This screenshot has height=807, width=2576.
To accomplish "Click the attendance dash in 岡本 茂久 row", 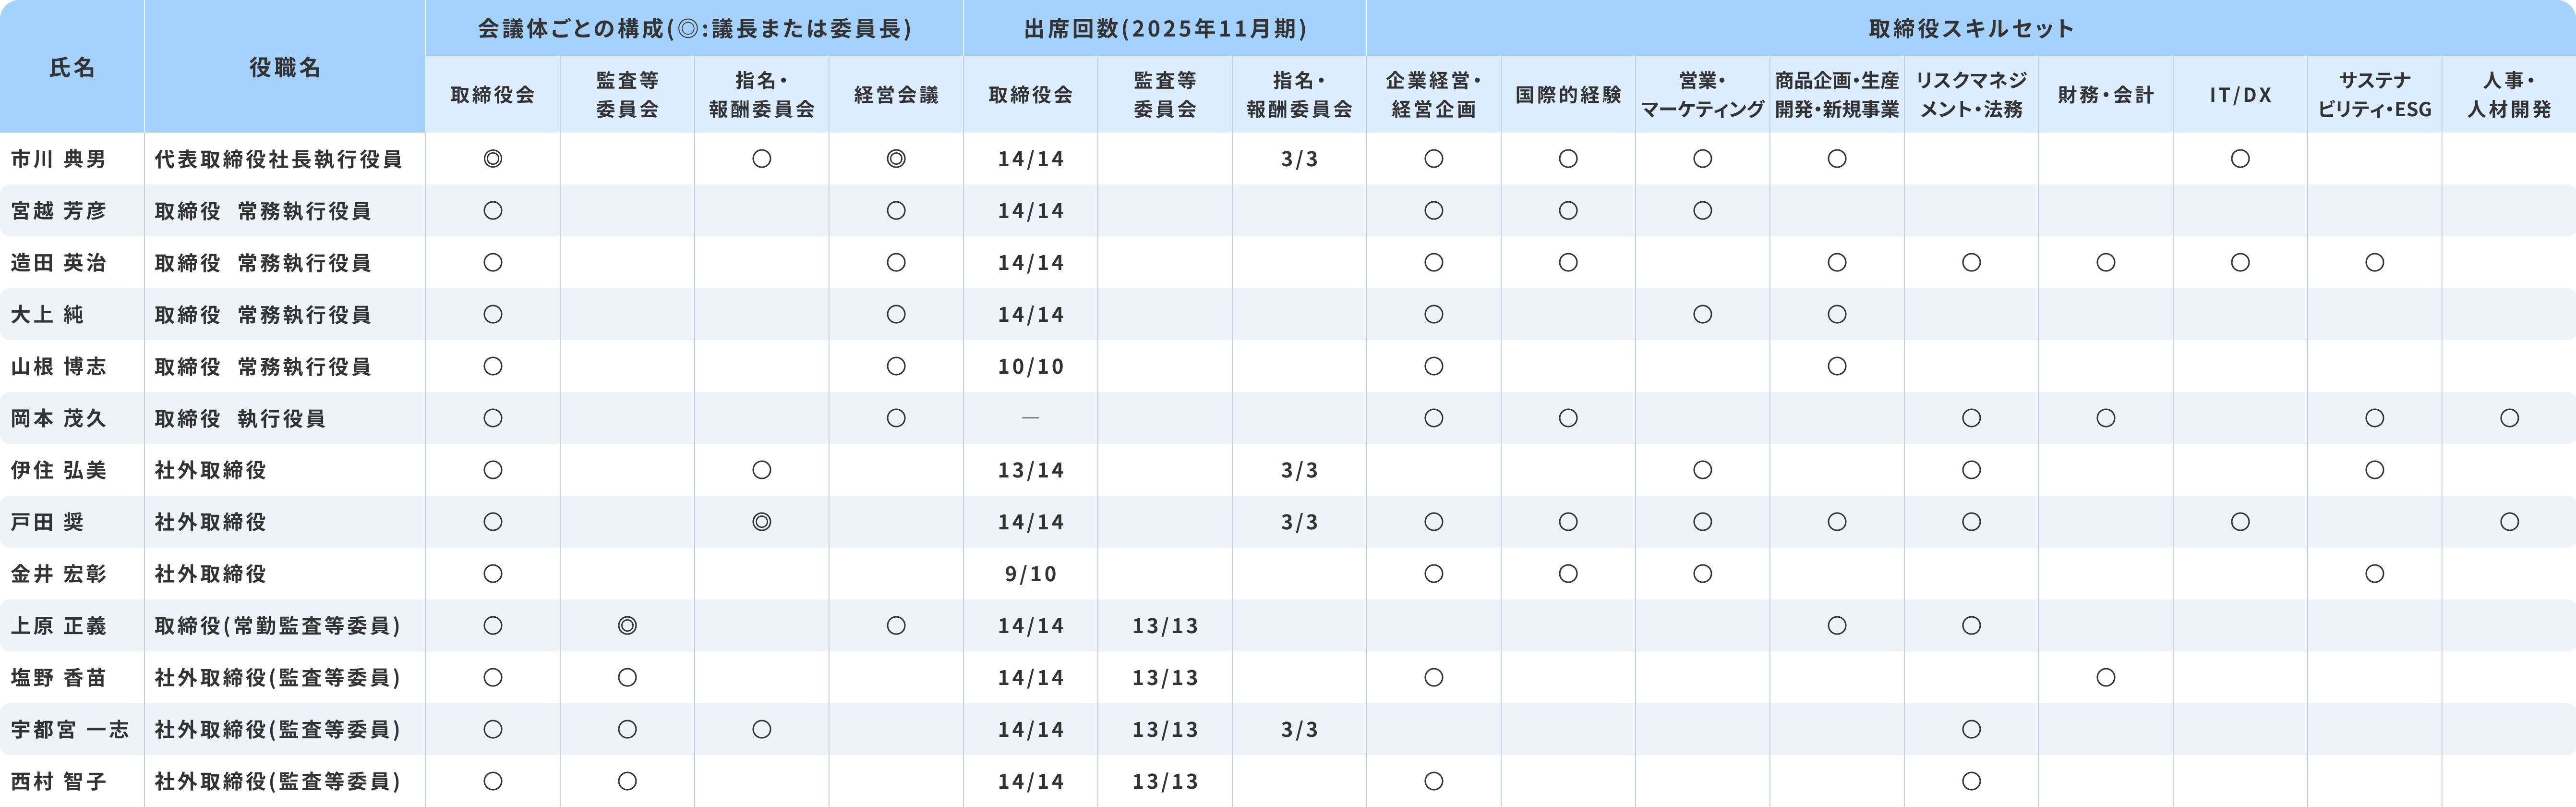I will click(1031, 418).
